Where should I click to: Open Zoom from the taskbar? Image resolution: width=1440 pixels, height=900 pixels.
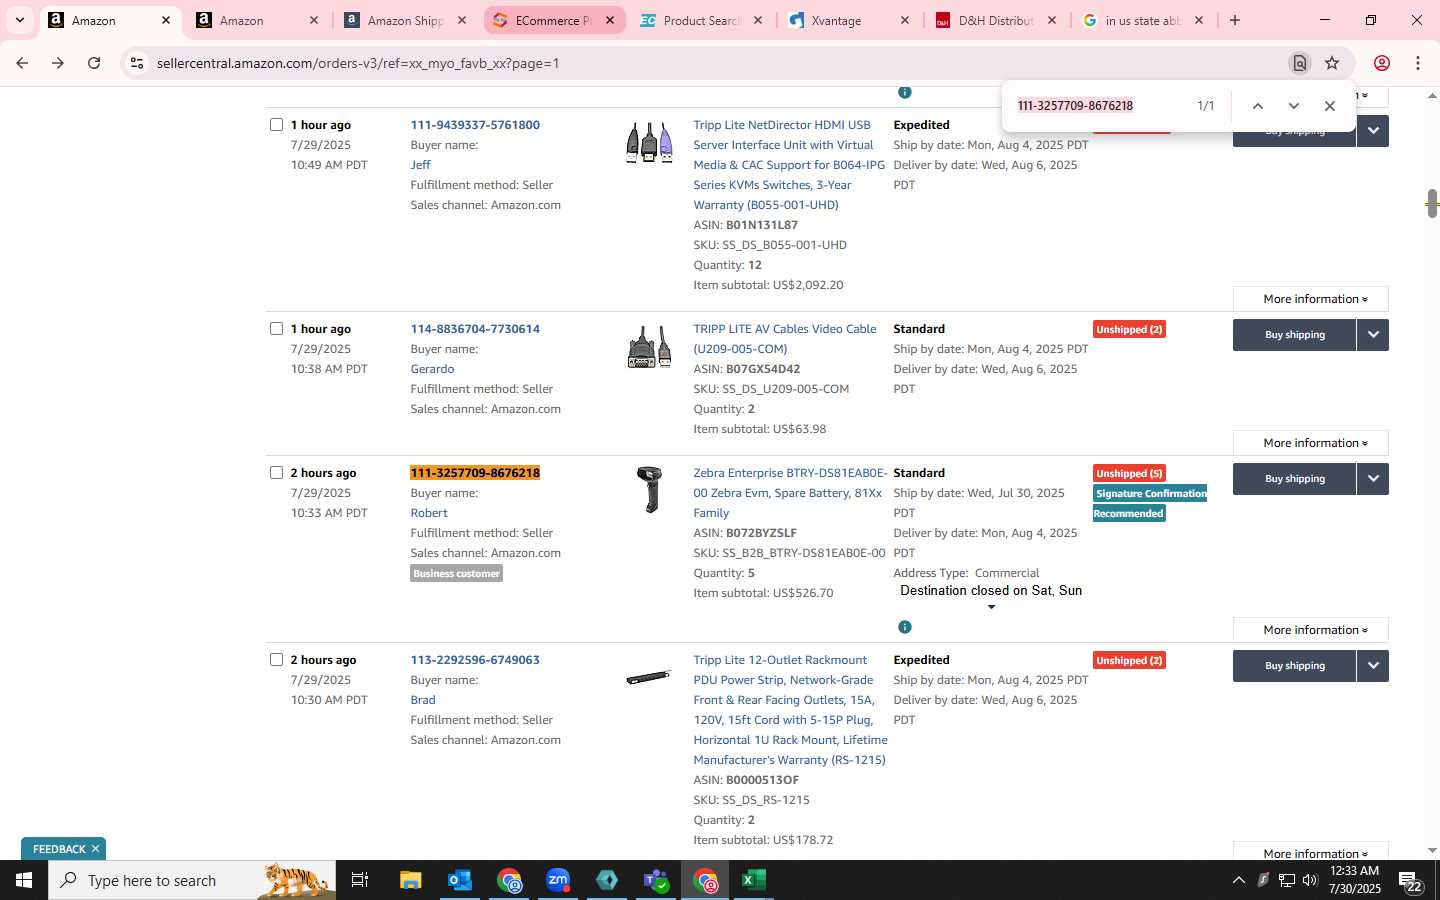click(x=558, y=880)
